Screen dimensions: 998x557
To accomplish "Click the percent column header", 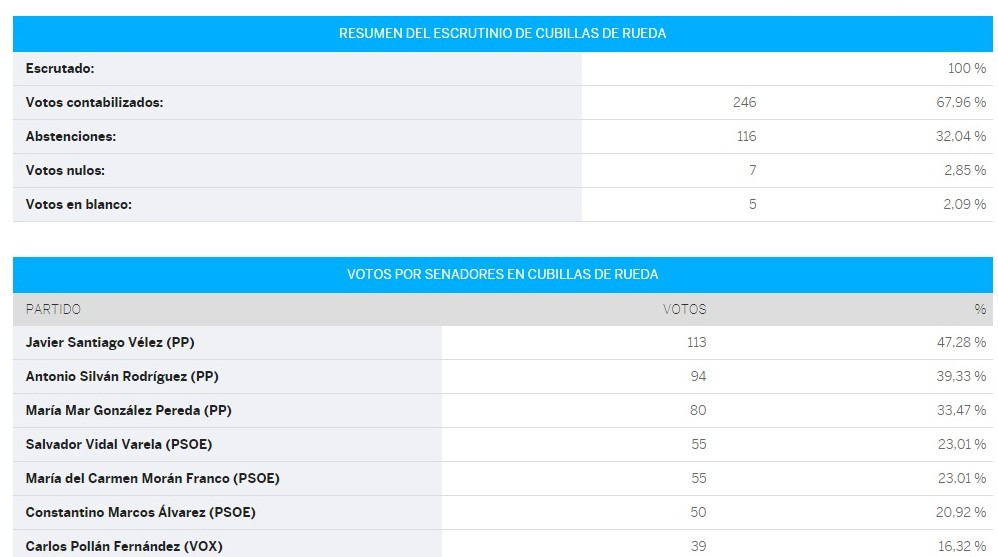I will (980, 309).
